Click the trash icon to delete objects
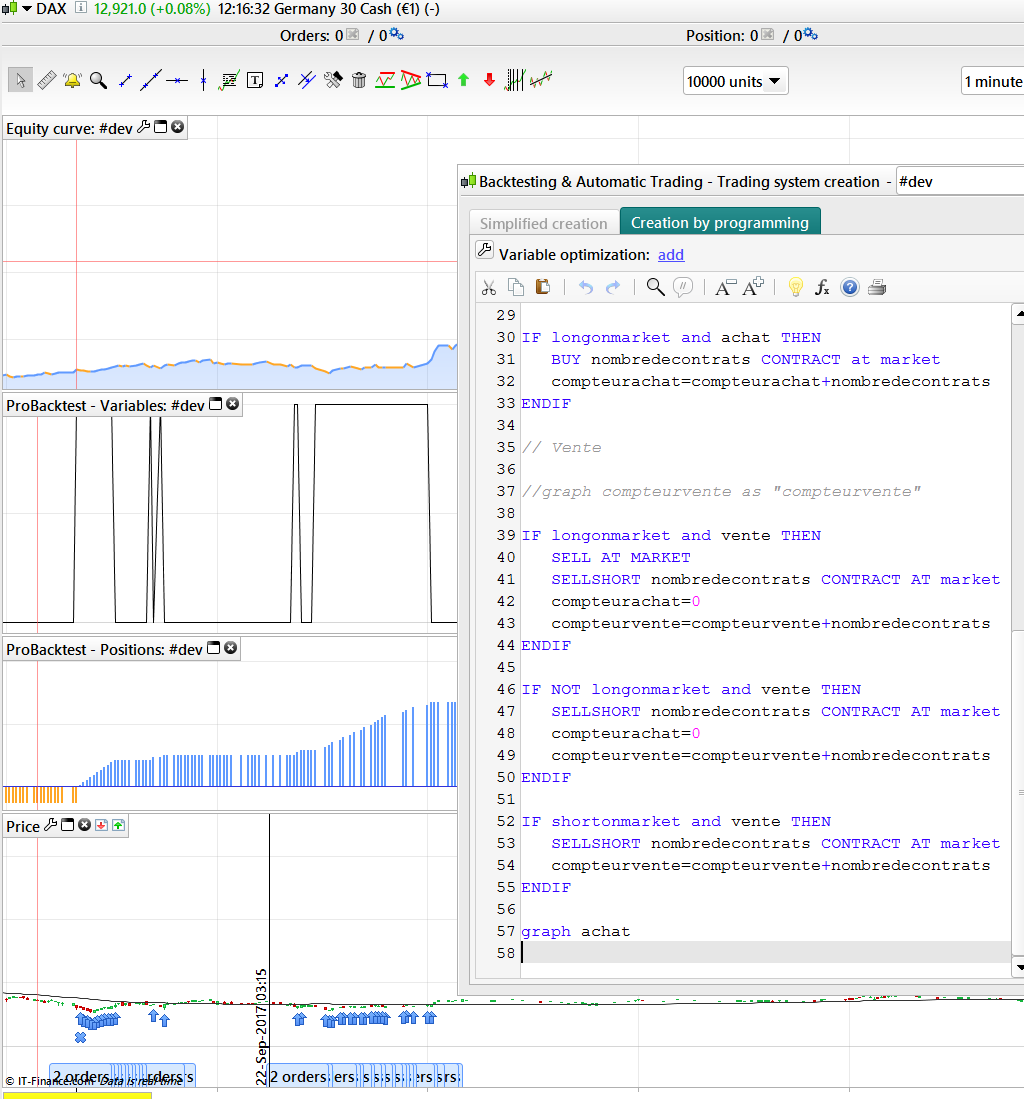Viewport: 1024px width, 1099px height. coord(359,80)
